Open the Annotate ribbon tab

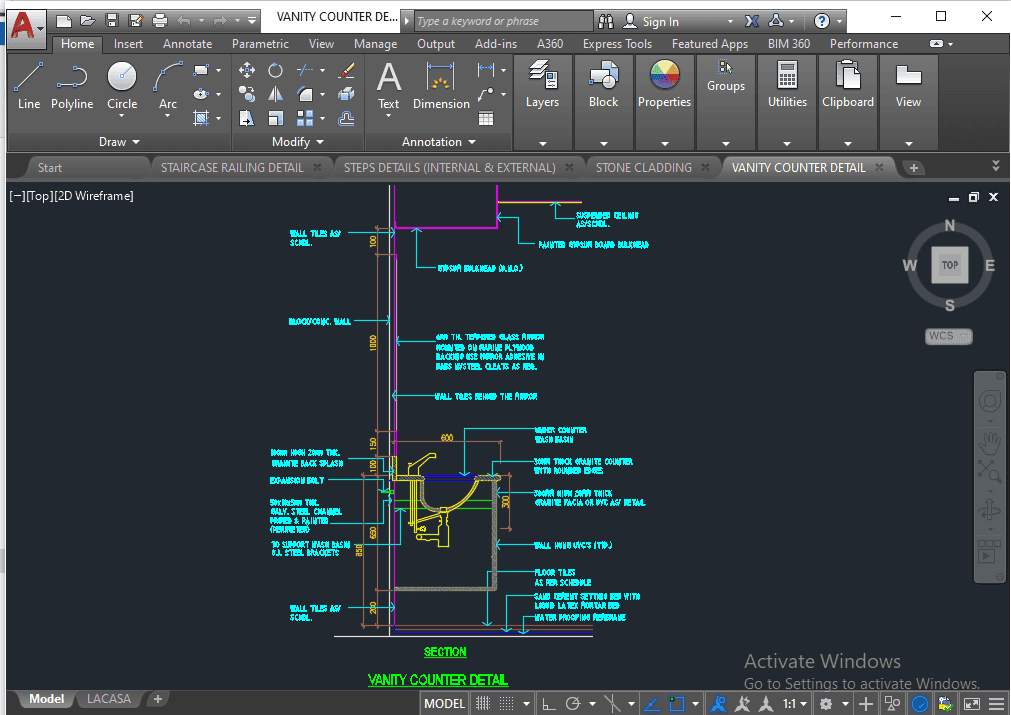click(187, 44)
